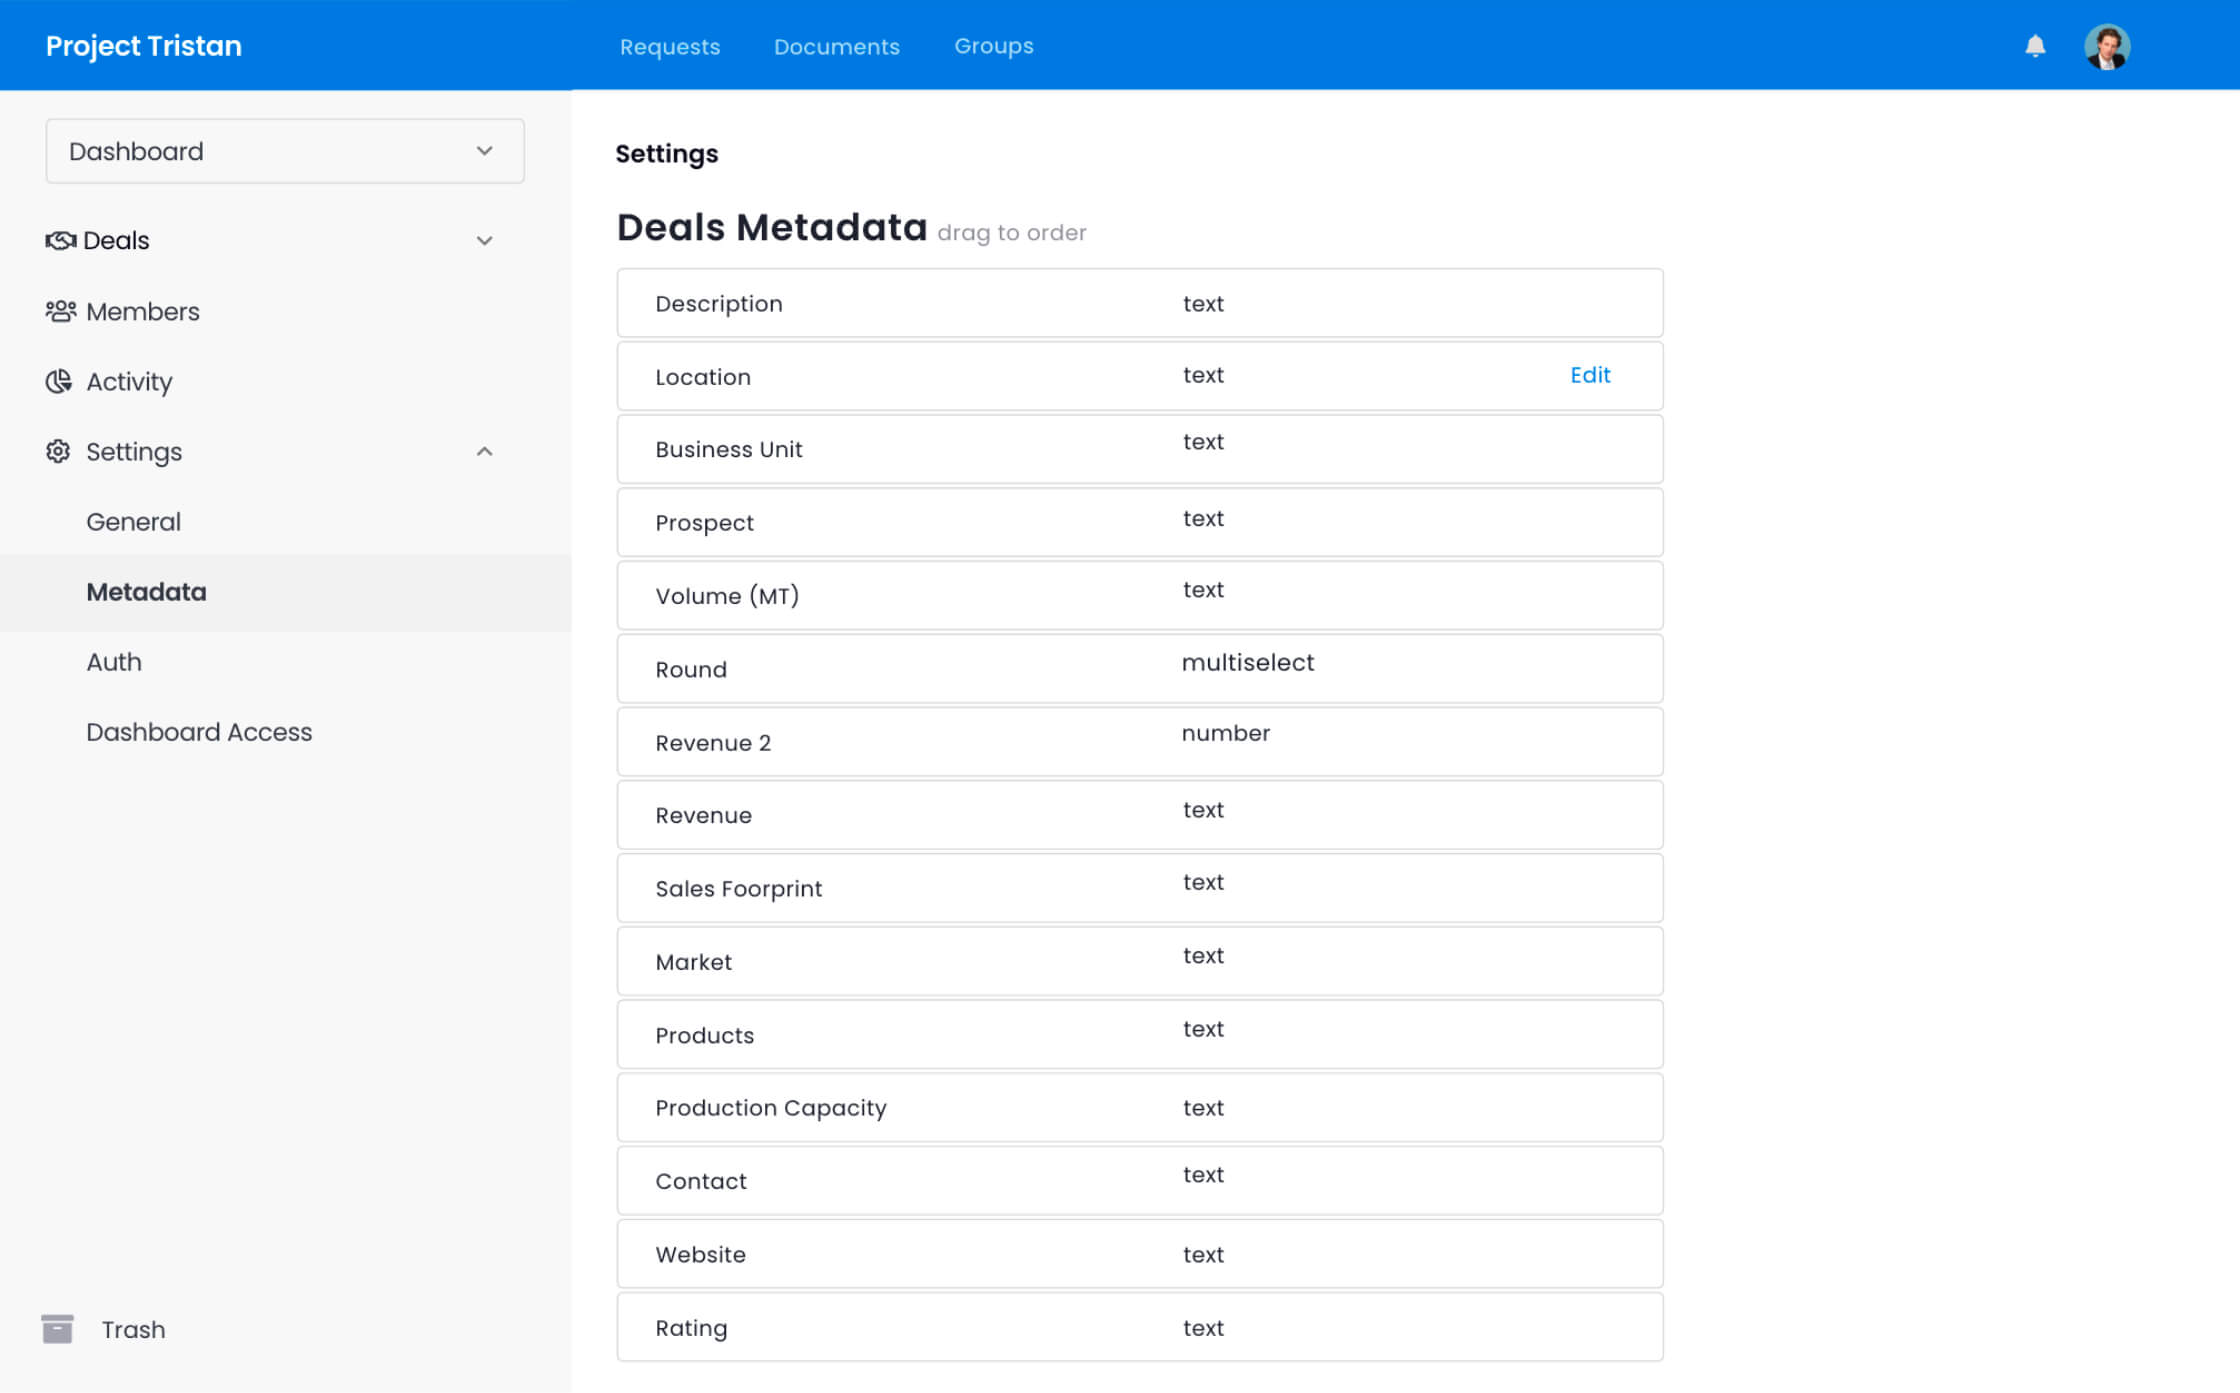Click the Activity chart icon
Screen dimensions: 2240x1393
[x=59, y=382]
